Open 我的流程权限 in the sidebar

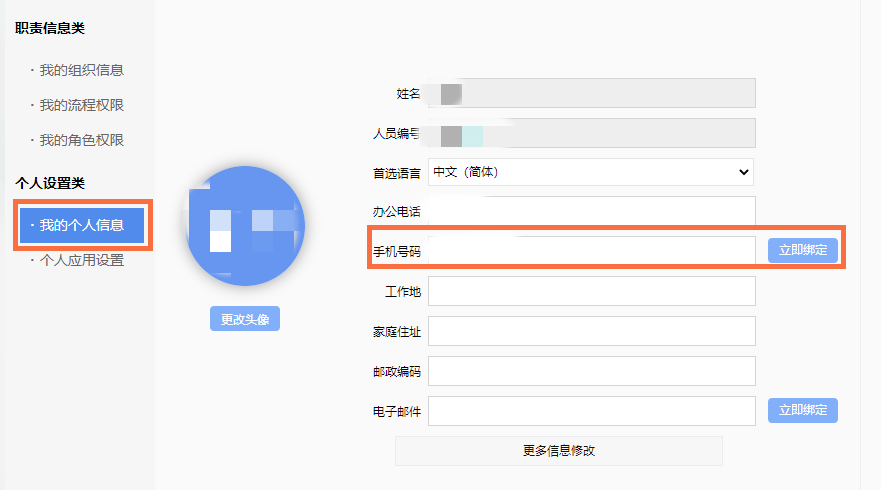[x=81, y=105]
